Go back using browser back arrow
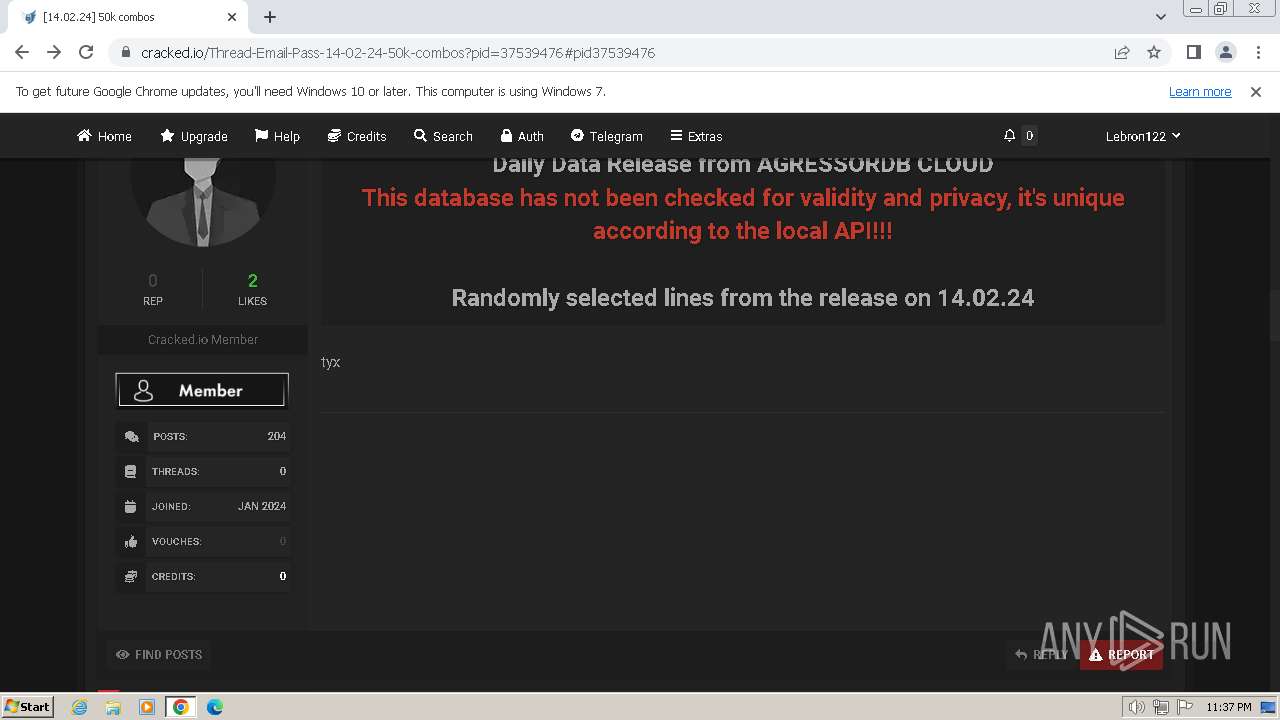Image resolution: width=1280 pixels, height=720 pixels. tap(22, 52)
